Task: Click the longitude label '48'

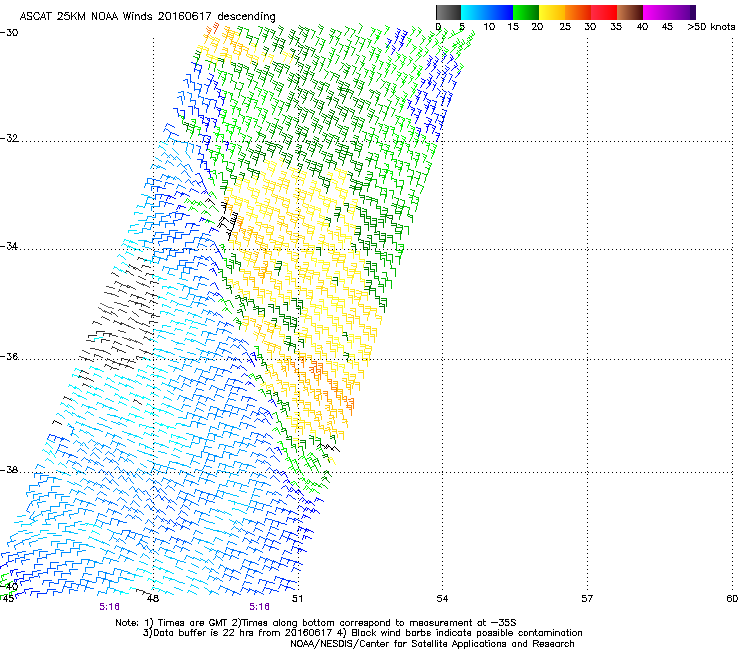Action: (x=152, y=599)
